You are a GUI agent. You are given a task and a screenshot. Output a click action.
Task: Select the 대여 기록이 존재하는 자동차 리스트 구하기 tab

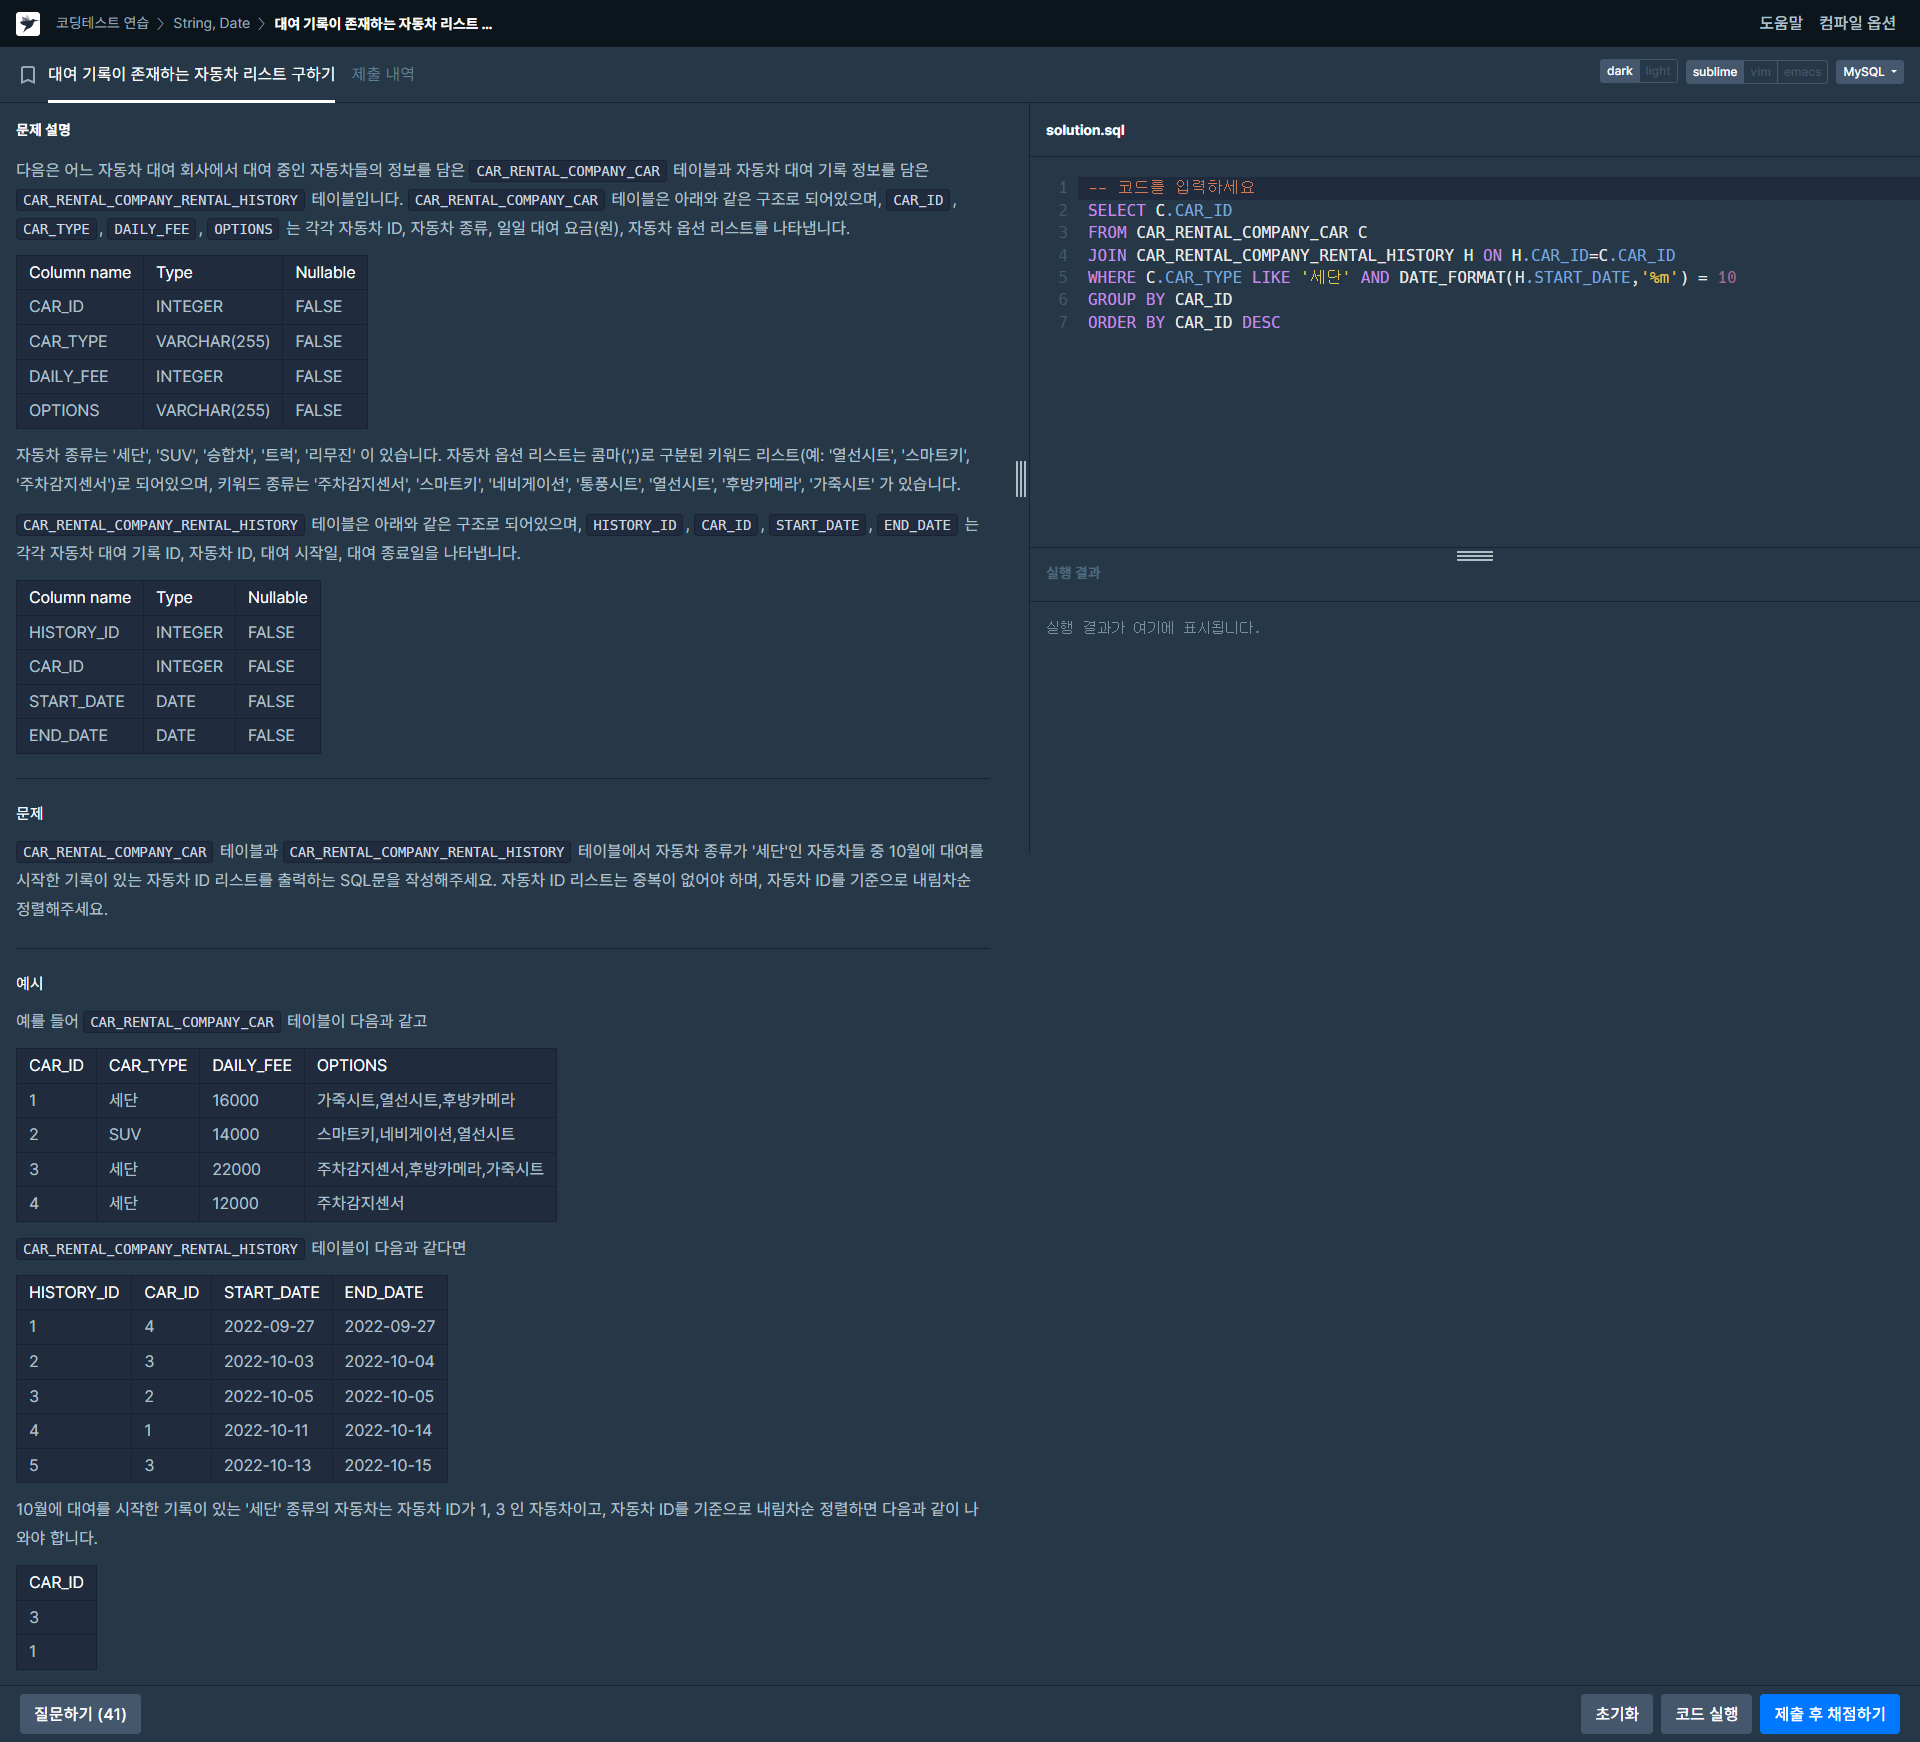click(x=192, y=74)
